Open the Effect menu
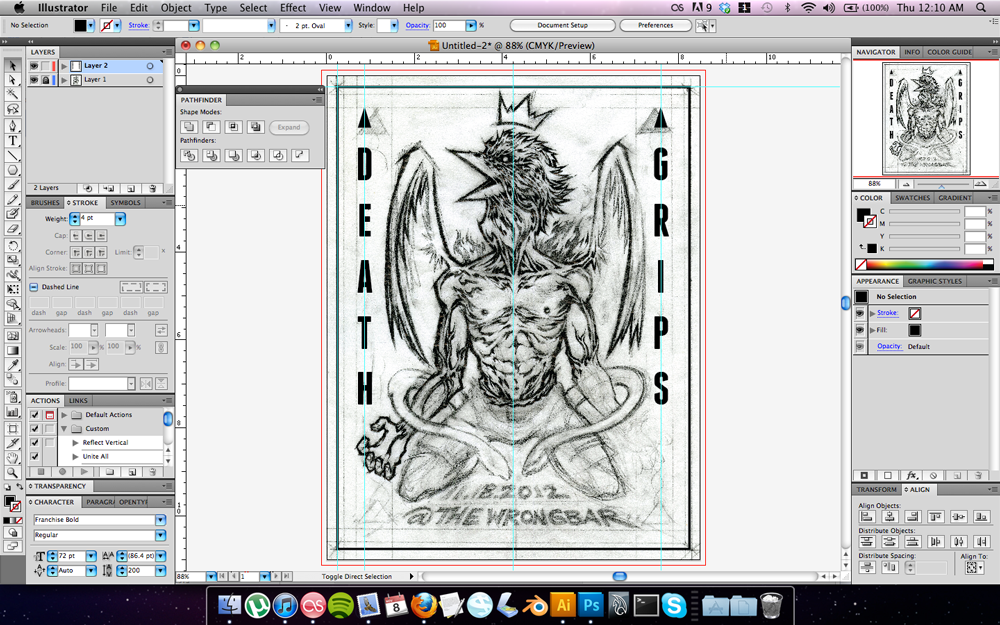The width and height of the screenshot is (1000, 625). click(293, 8)
